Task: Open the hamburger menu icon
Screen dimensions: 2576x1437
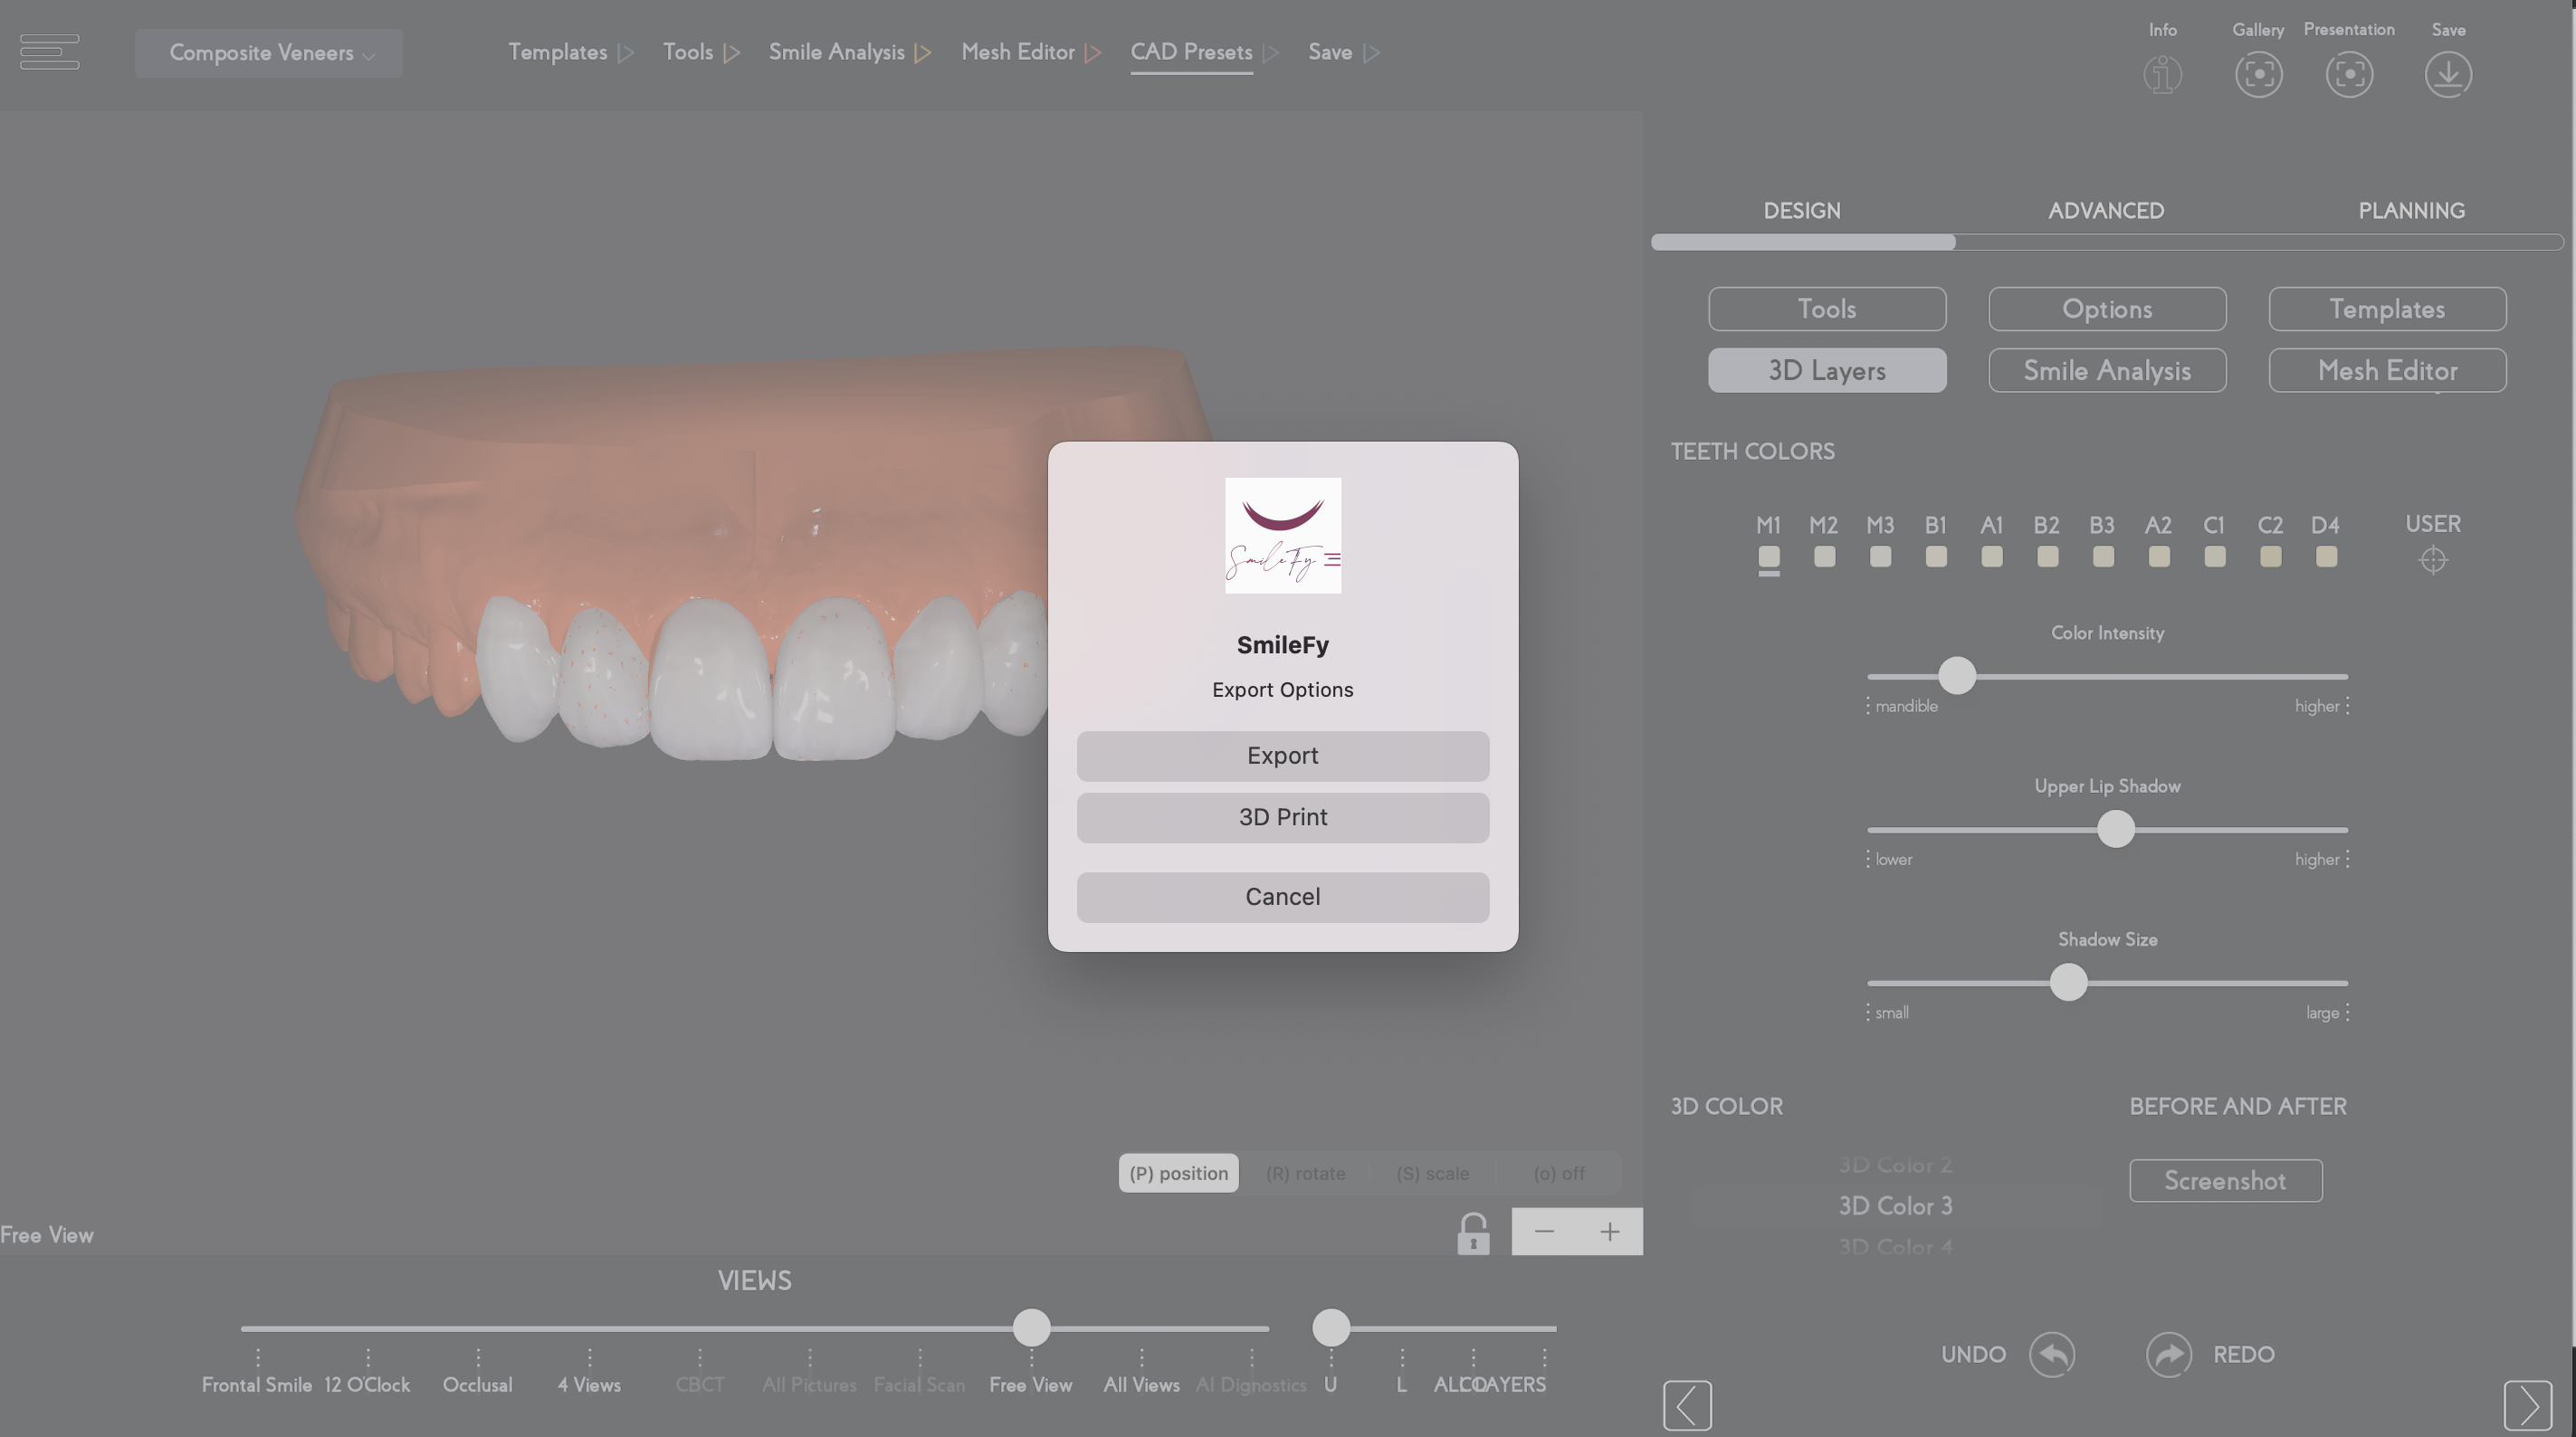Action: point(49,52)
